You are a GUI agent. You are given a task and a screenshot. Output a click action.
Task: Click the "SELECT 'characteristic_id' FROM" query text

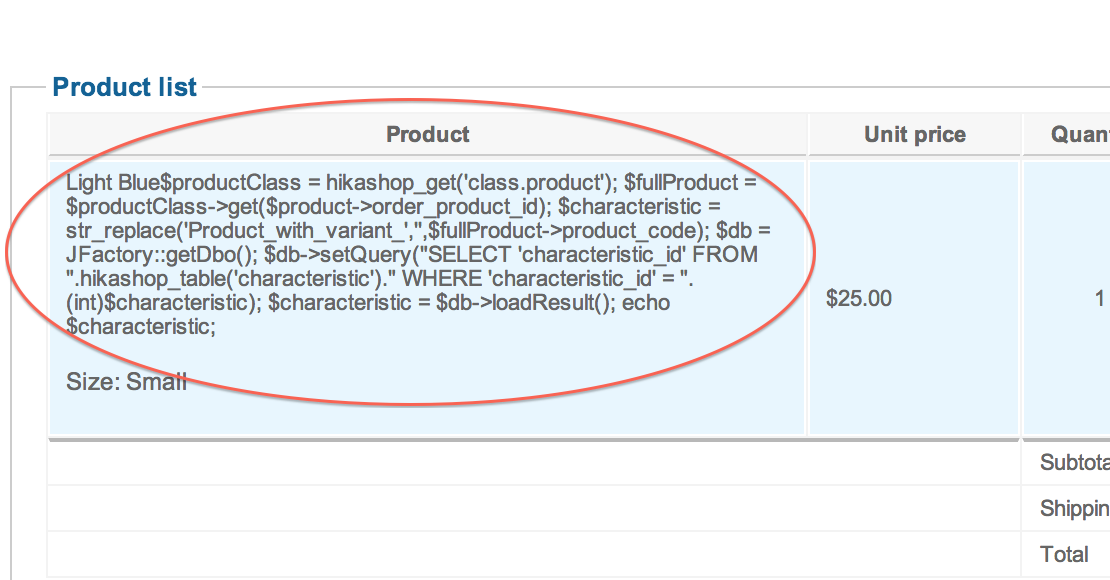pyautogui.click(x=592, y=255)
